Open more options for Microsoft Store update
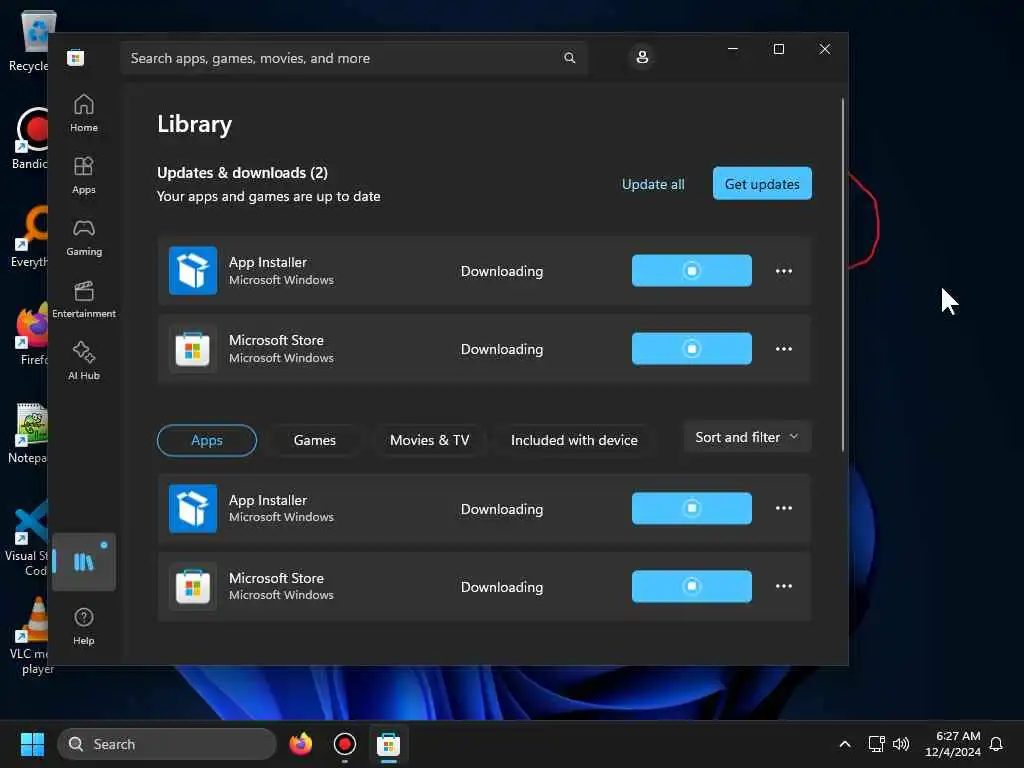The height and width of the screenshot is (768, 1024). 784,349
